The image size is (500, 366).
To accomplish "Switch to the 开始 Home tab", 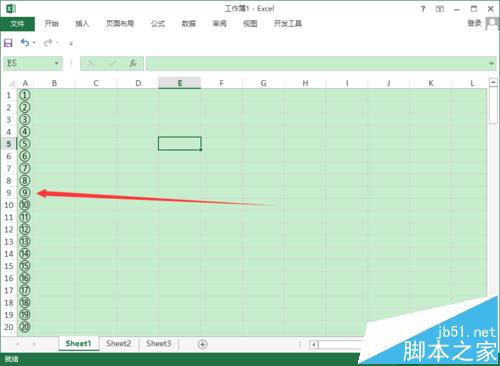I will click(52, 24).
